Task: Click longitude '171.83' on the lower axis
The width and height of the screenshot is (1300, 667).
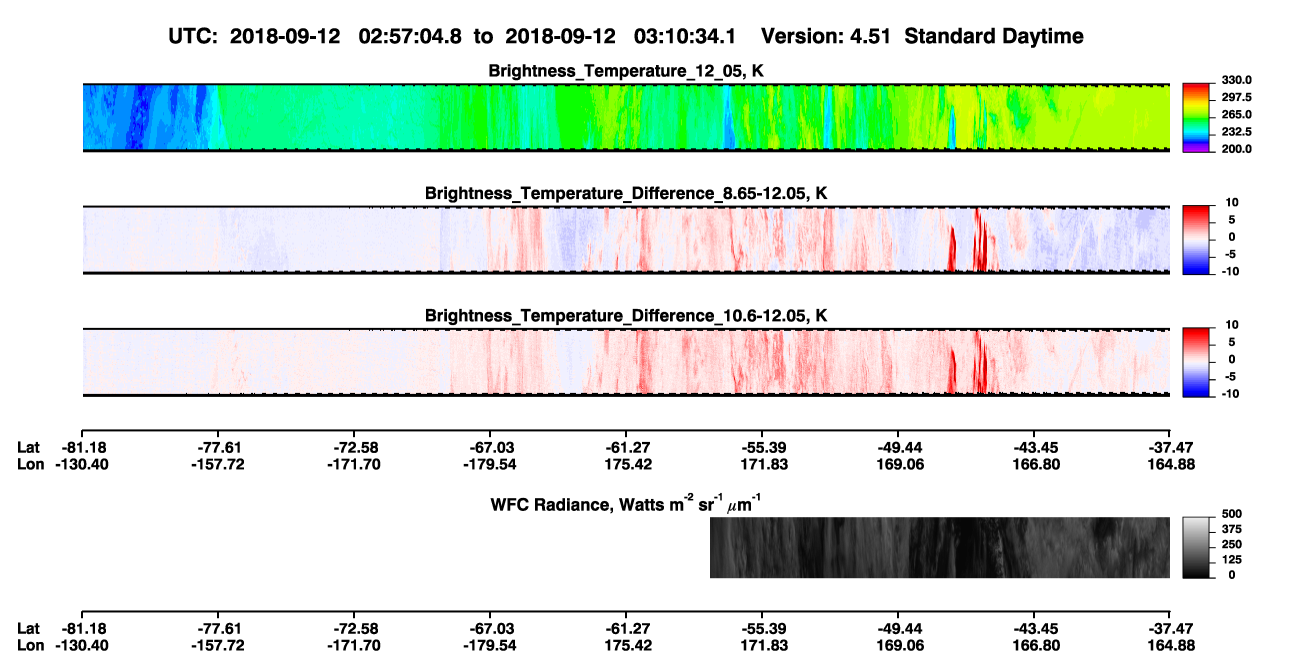Action: click(762, 645)
